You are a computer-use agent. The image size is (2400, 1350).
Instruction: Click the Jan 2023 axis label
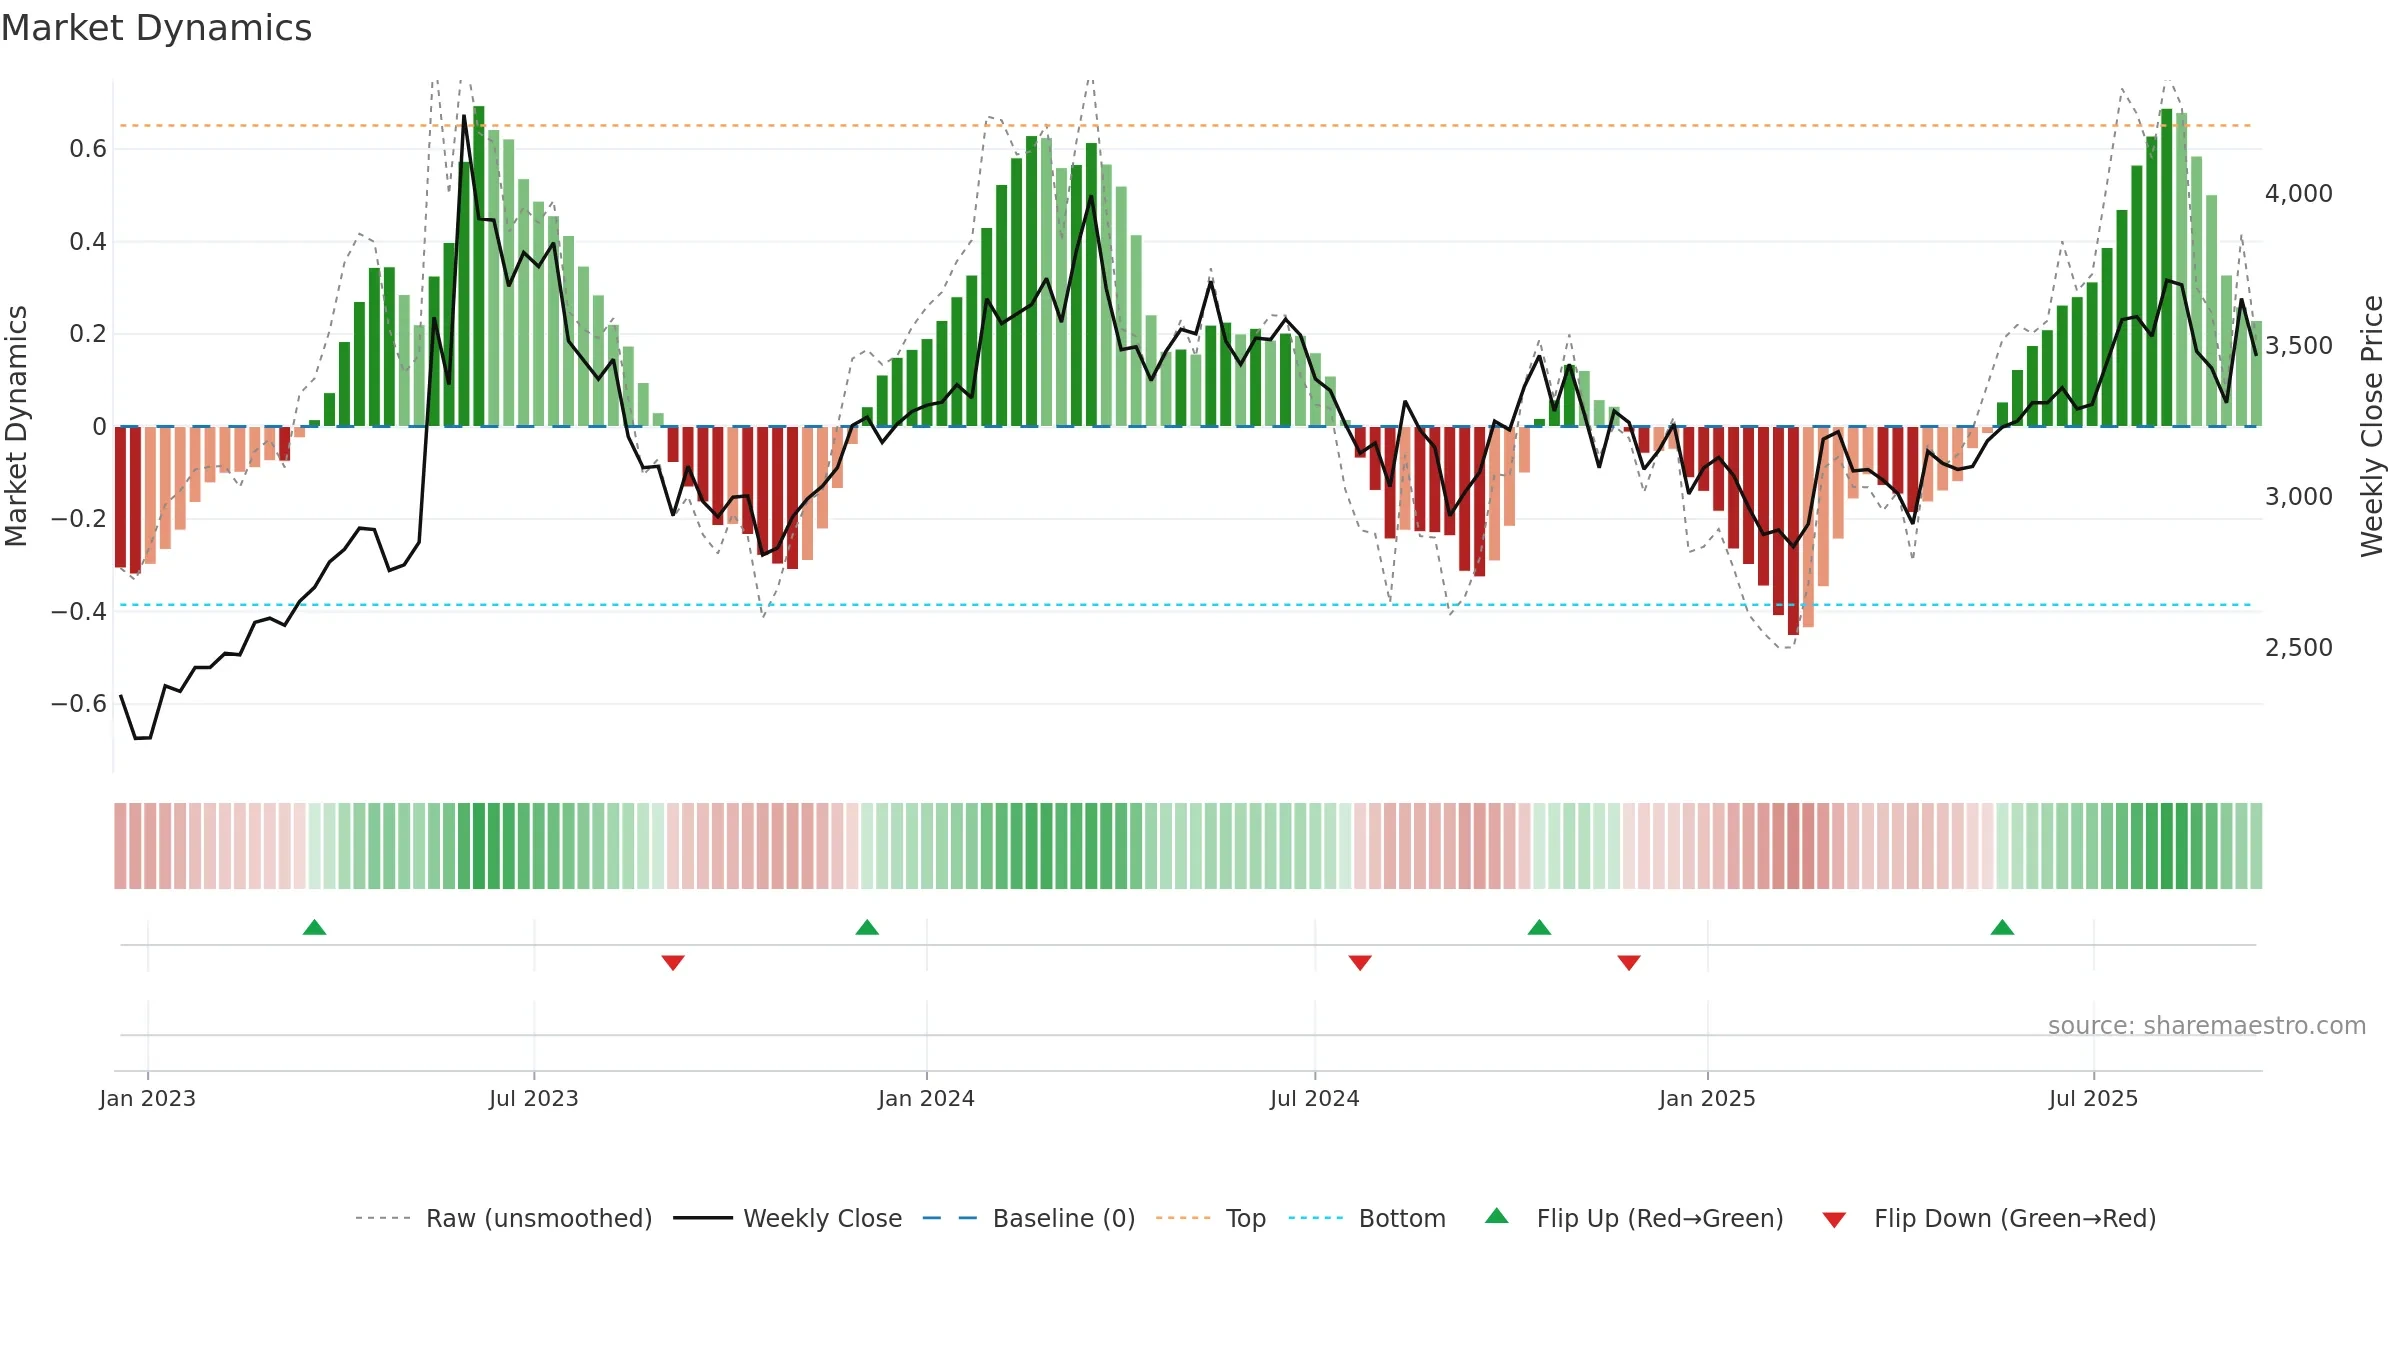[x=147, y=1098]
